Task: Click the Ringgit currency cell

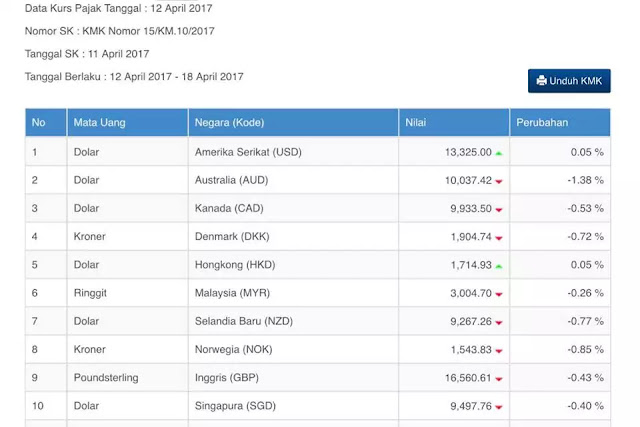Action: pos(127,293)
